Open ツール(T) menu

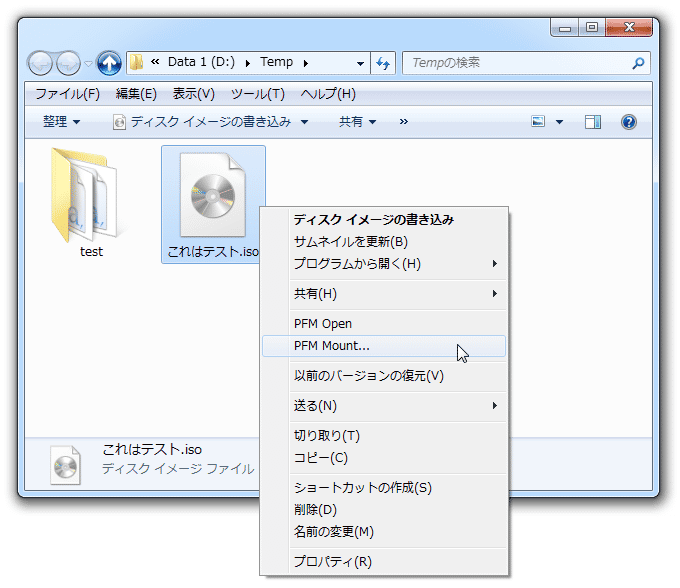coord(258,94)
